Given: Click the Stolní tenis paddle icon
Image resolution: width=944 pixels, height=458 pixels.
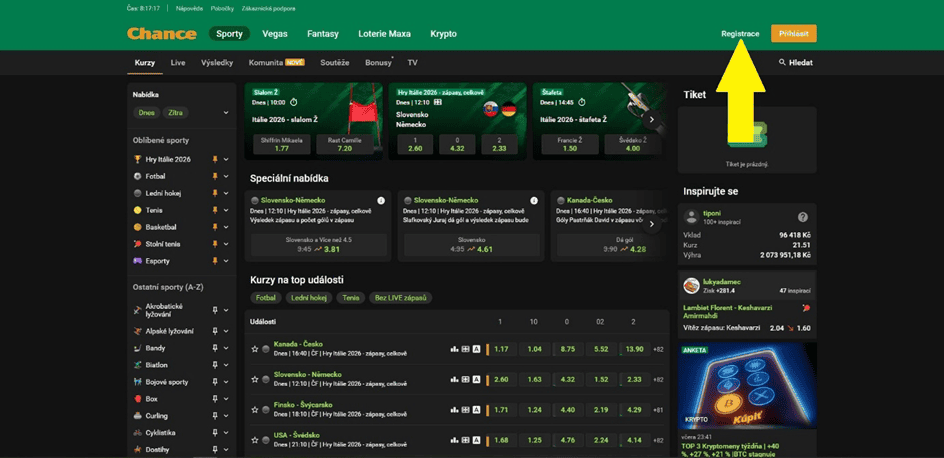Looking at the screenshot, I should [x=138, y=244].
